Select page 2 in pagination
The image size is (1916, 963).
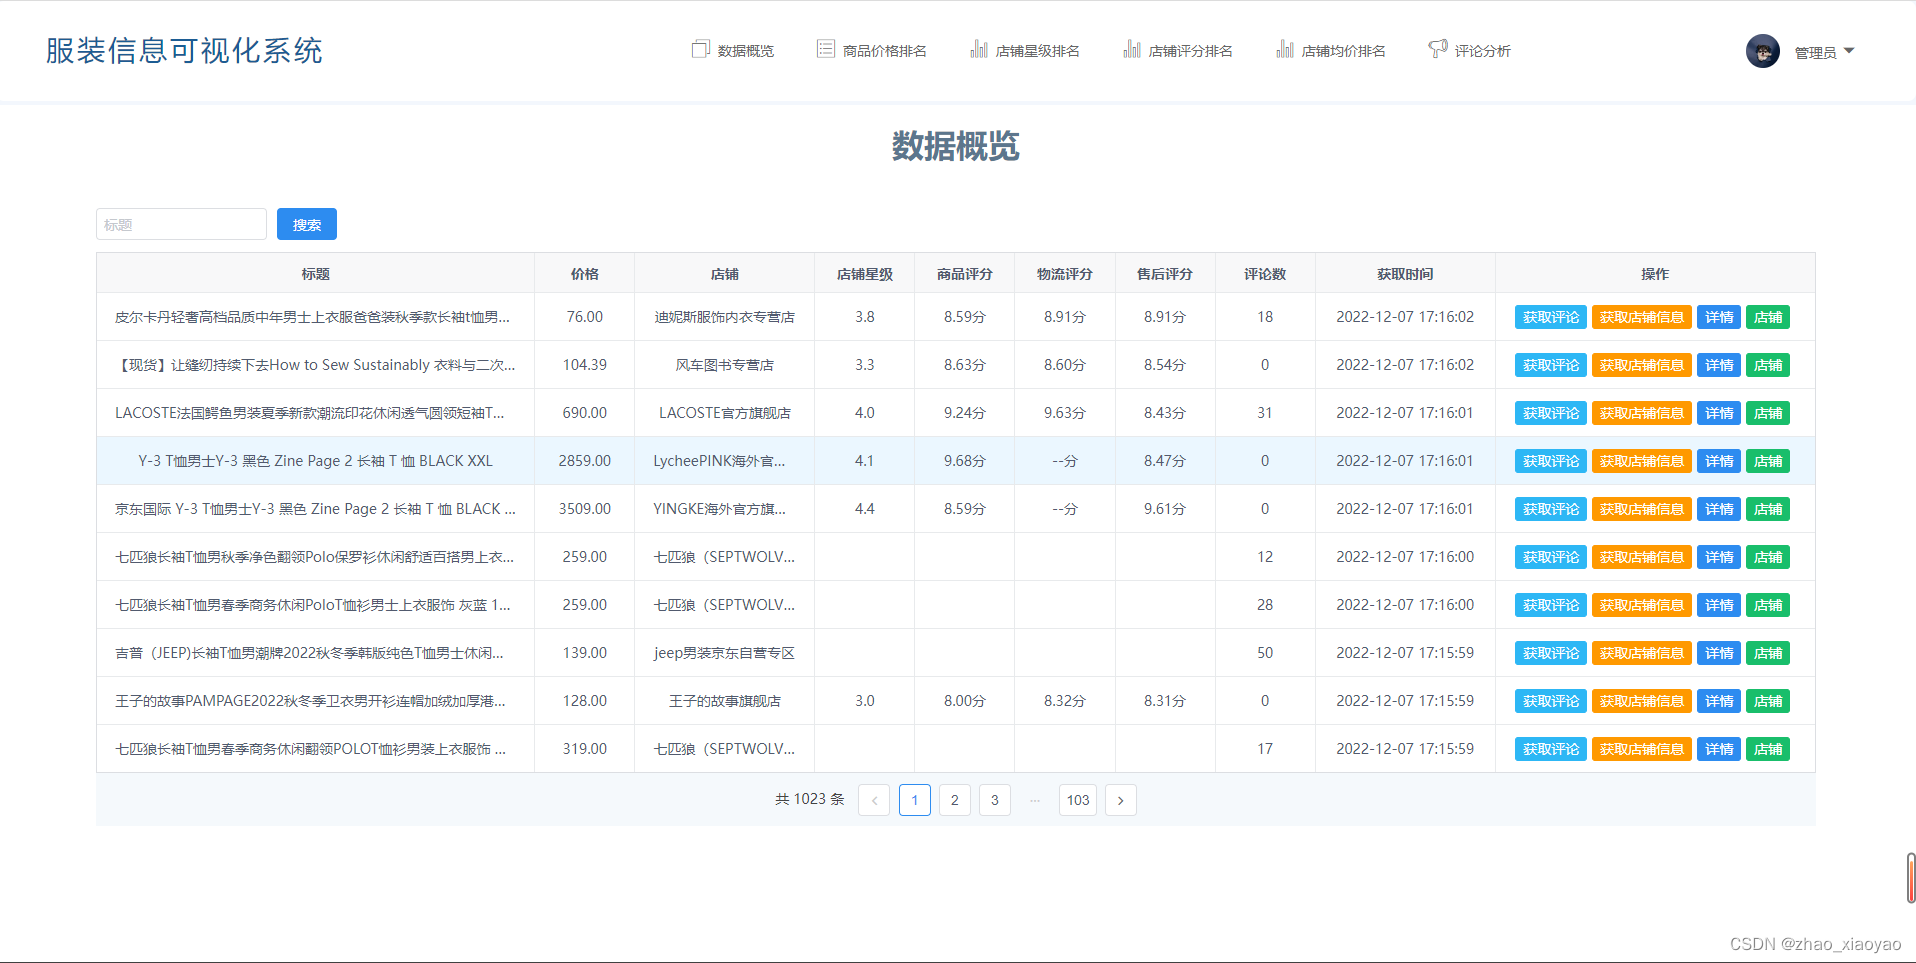[954, 800]
